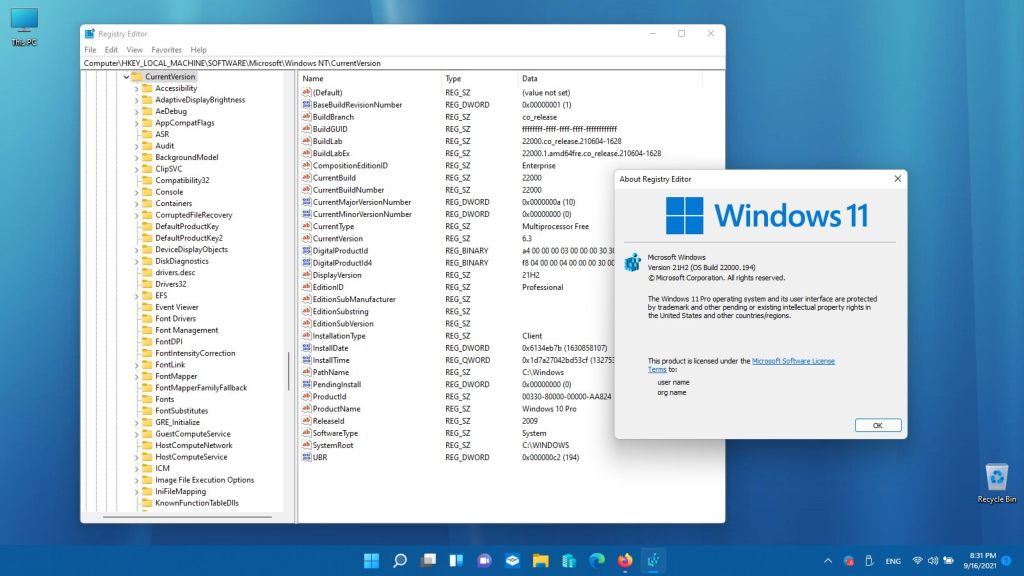Image resolution: width=1024 pixels, height=576 pixels.
Task: Open the Favorites menu
Action: (x=166, y=49)
